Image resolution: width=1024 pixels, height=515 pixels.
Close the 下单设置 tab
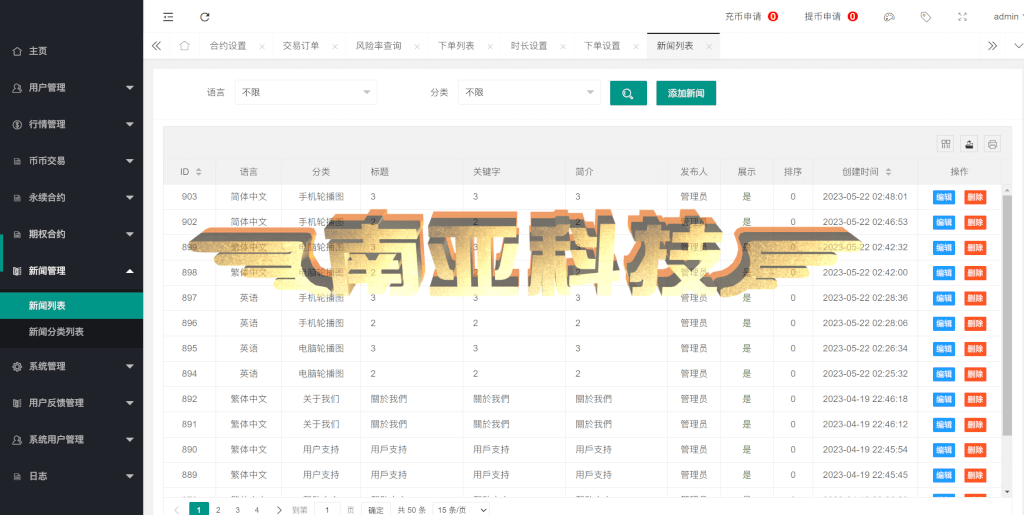[635, 46]
